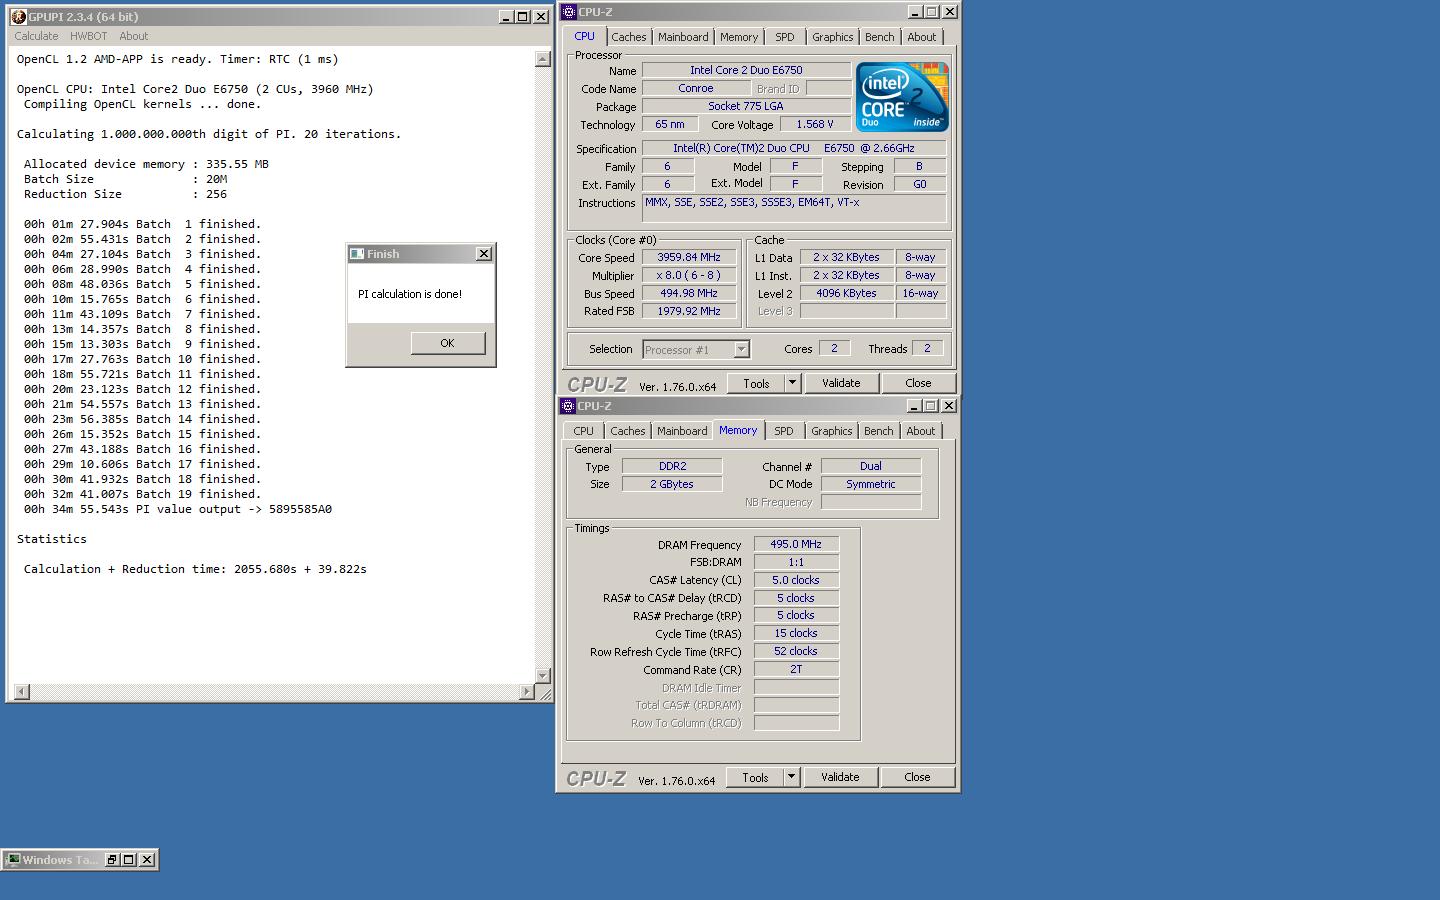Click the Socket 775 LGA package value
This screenshot has width=1440, height=900.
[x=746, y=106]
